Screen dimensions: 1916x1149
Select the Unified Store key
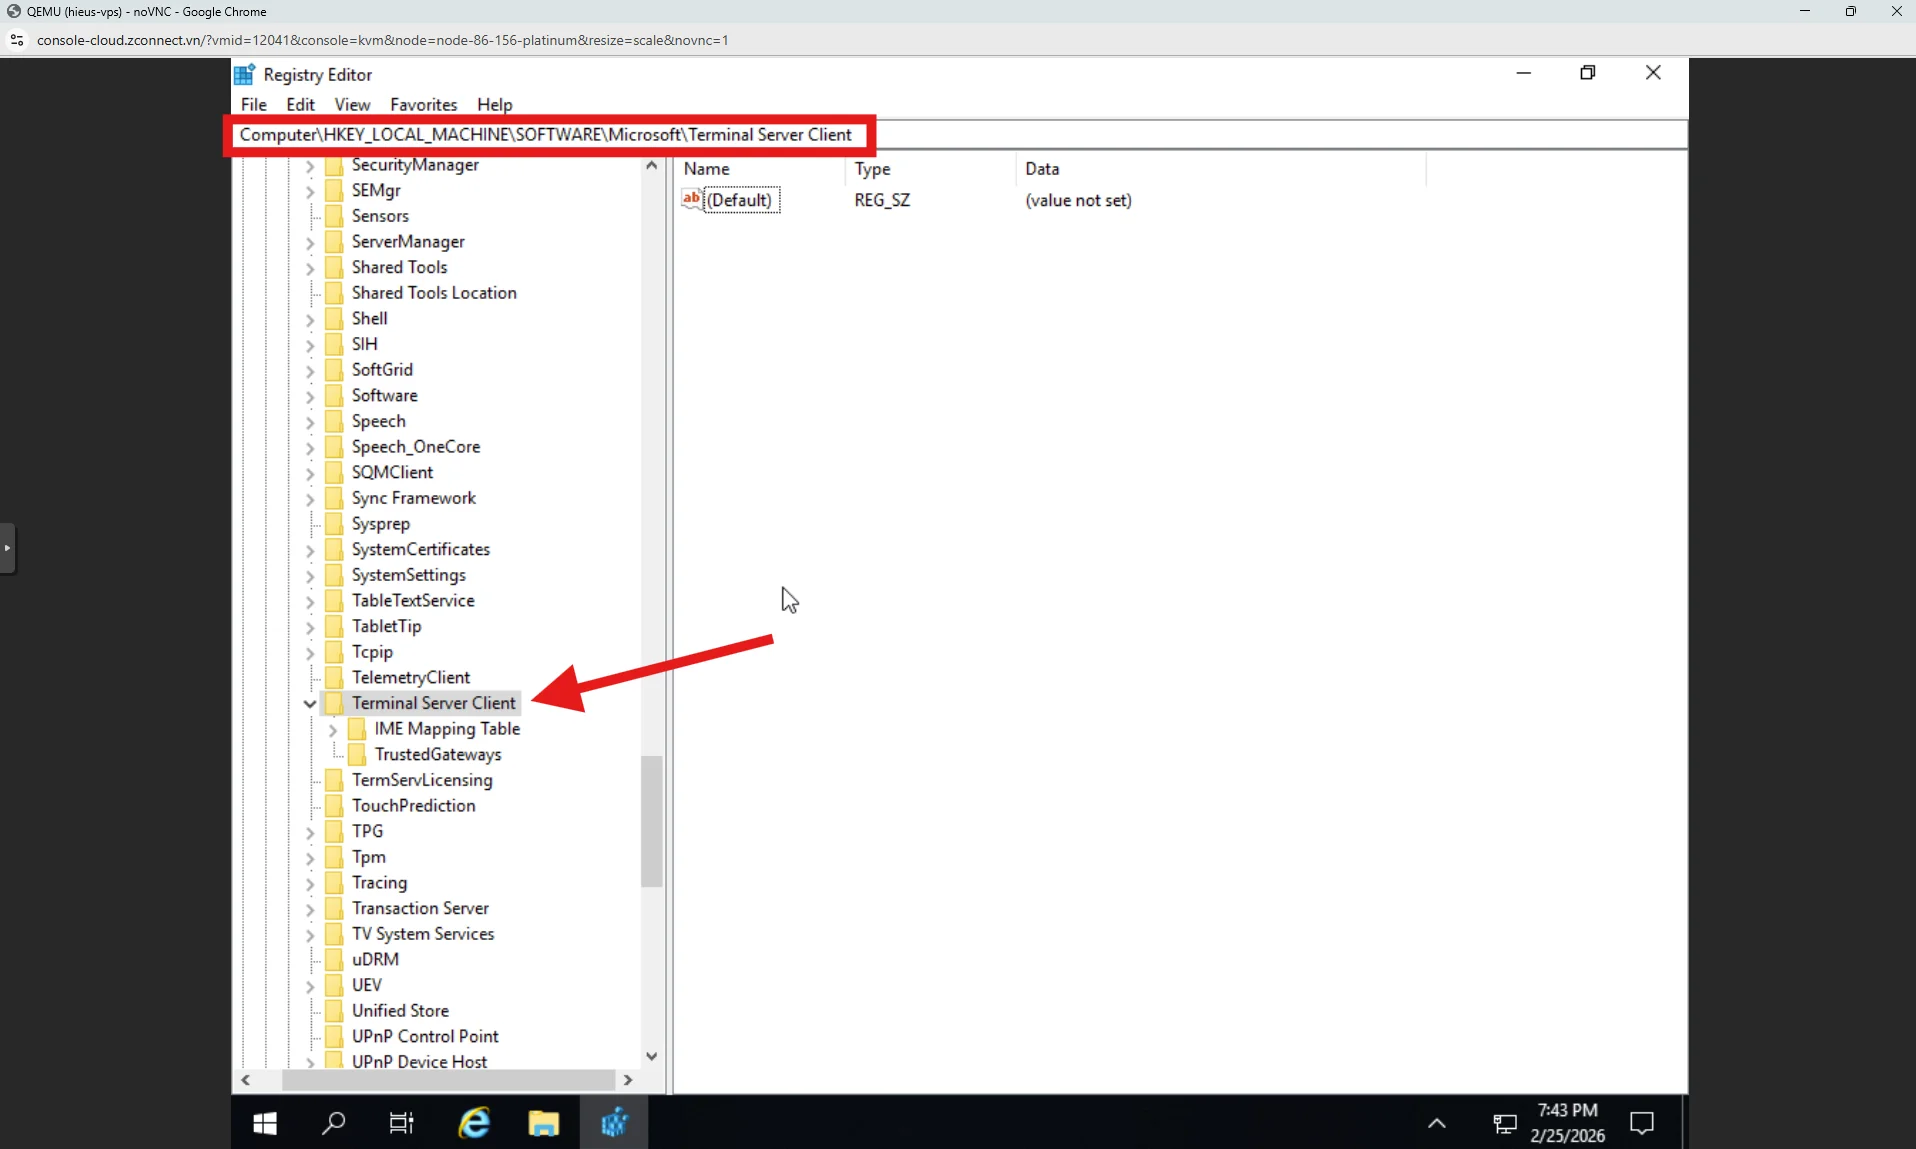coord(400,1011)
